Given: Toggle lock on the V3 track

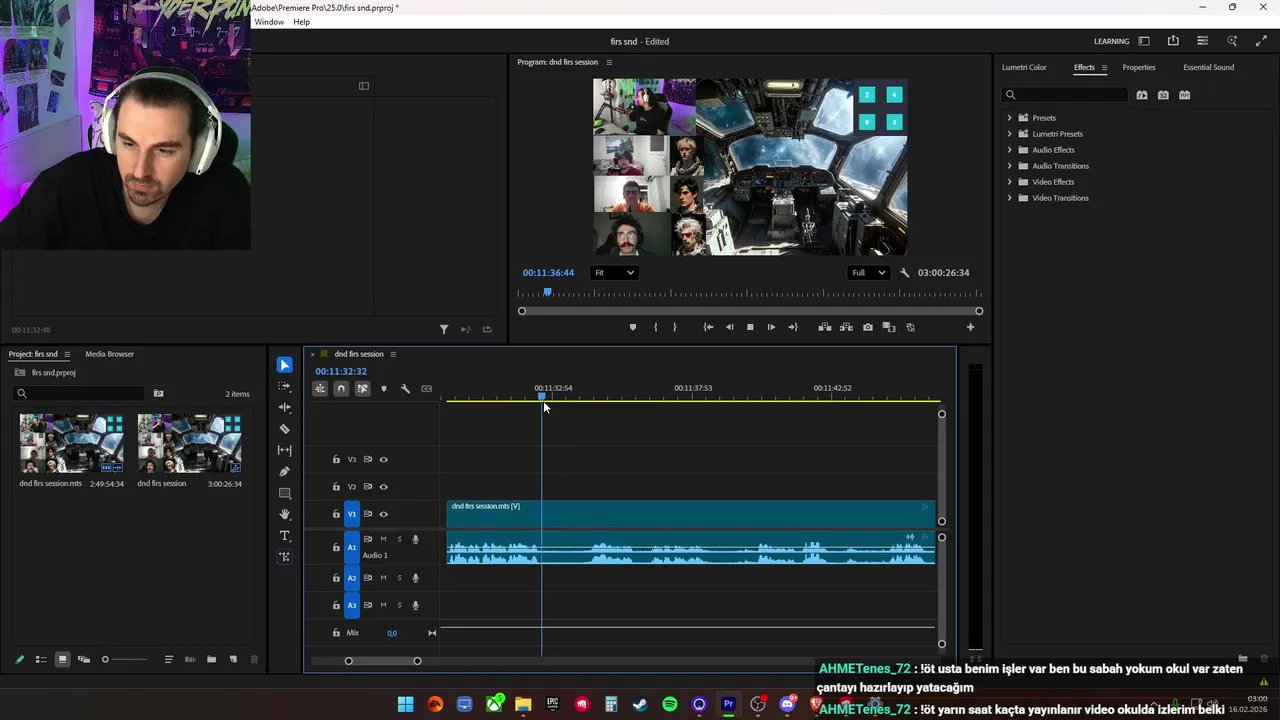Looking at the screenshot, I should coord(336,460).
